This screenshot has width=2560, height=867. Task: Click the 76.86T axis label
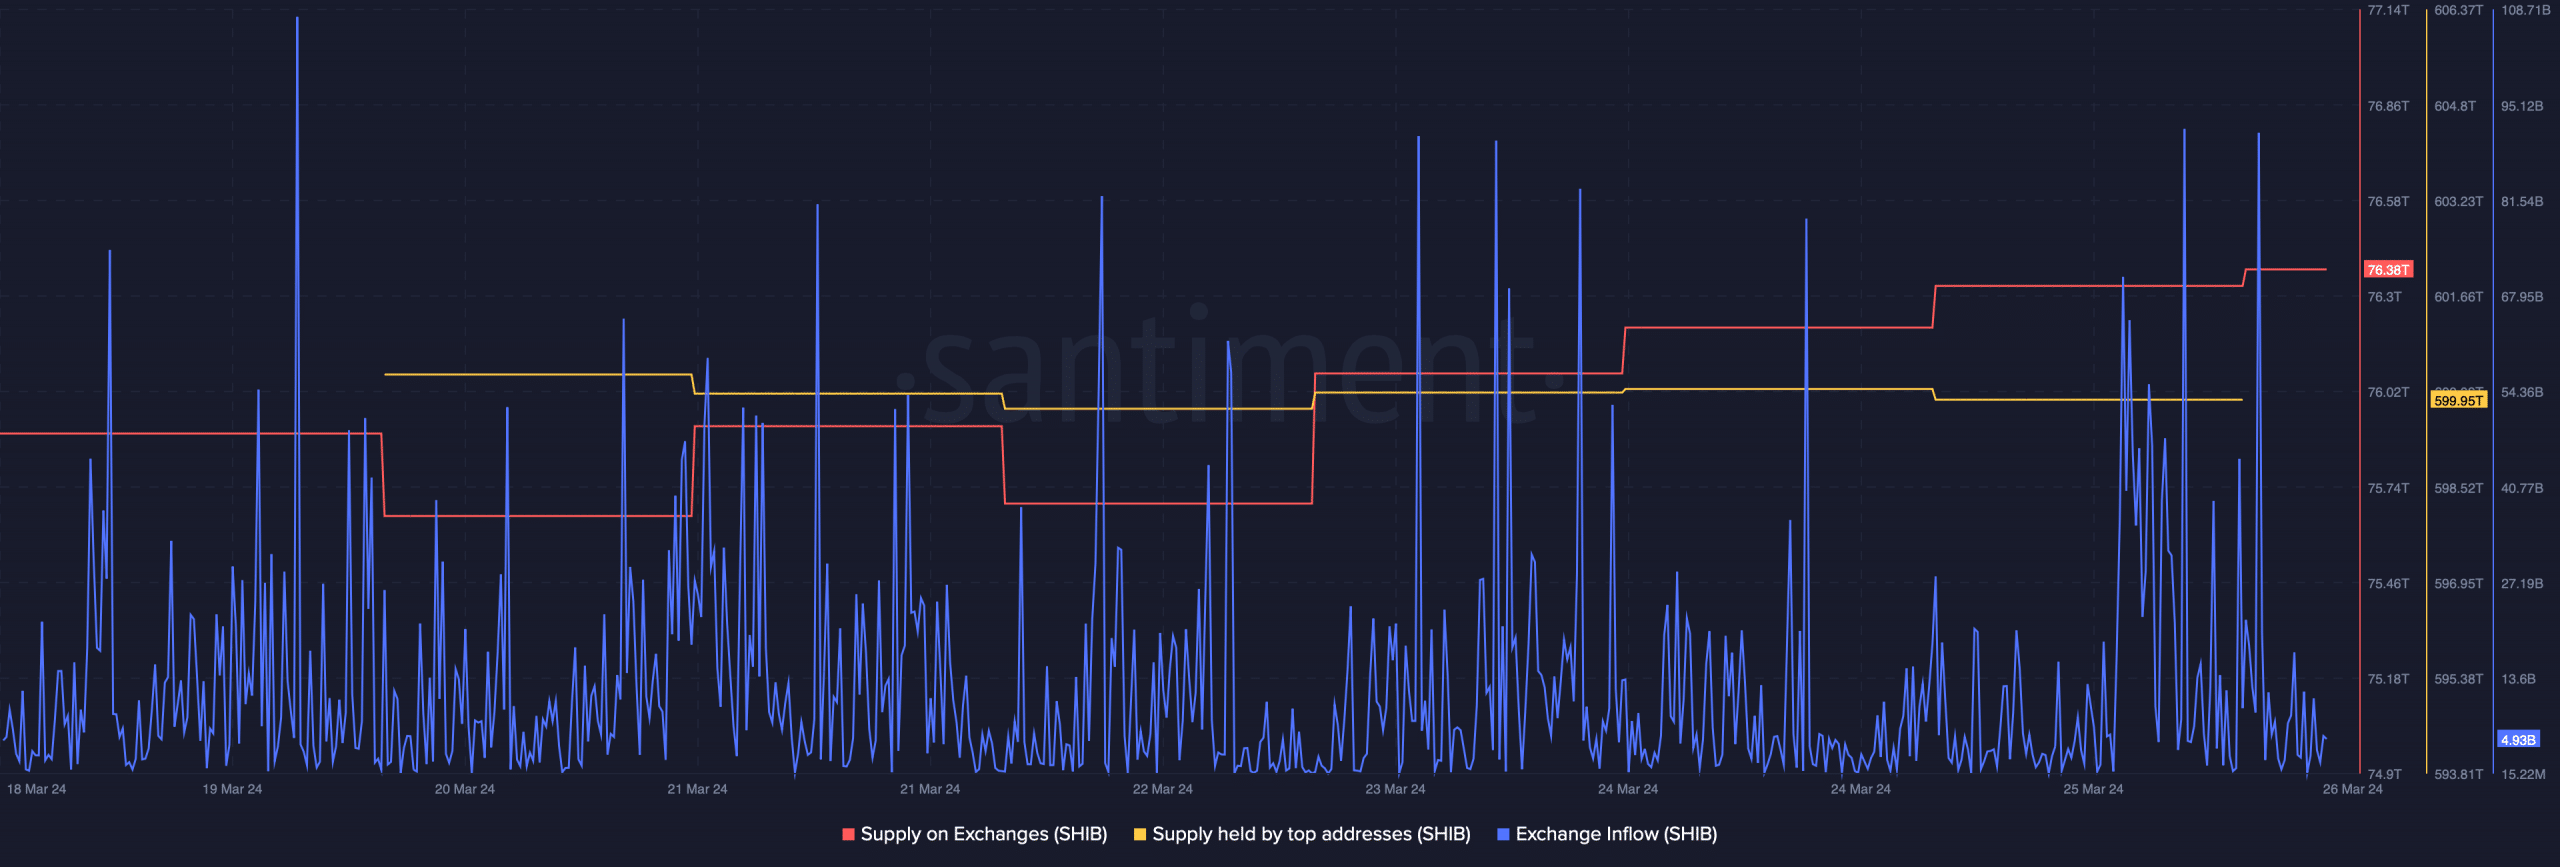click(x=2388, y=106)
